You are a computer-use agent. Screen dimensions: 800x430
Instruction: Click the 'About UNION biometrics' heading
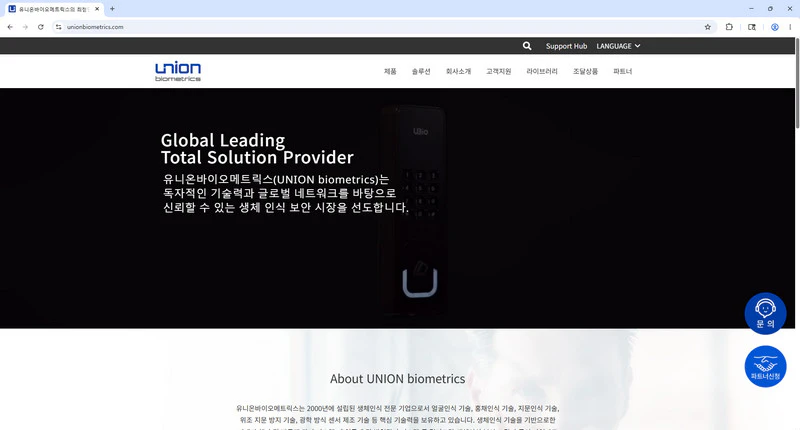point(397,379)
